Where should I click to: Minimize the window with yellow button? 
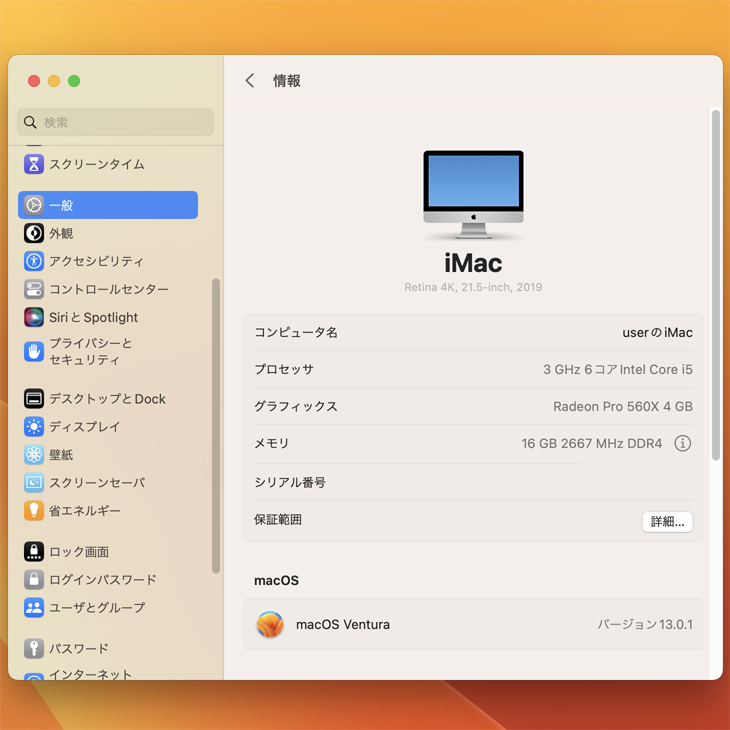pos(54,81)
